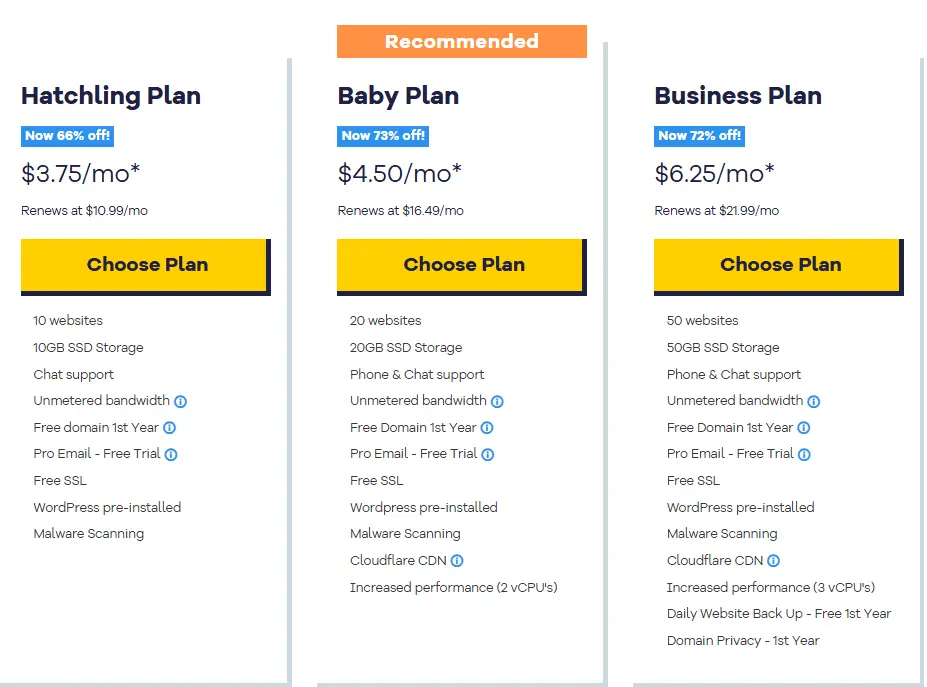Click info icon beside Business Cloudflare CDN

tap(774, 561)
